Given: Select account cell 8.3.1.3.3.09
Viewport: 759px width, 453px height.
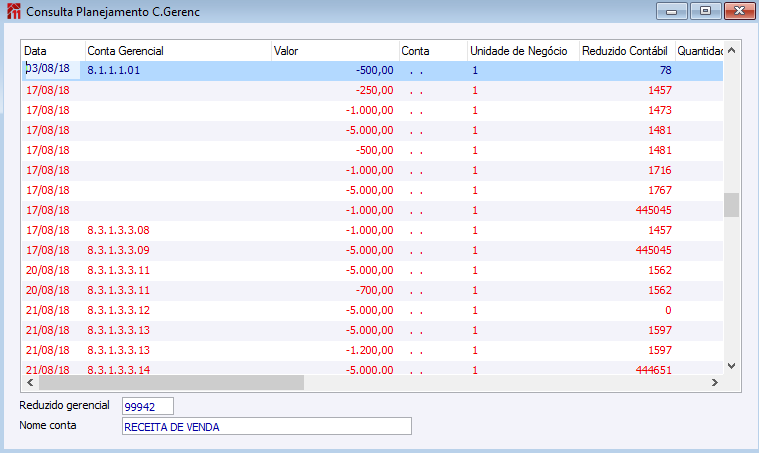Looking at the screenshot, I should (x=119, y=250).
